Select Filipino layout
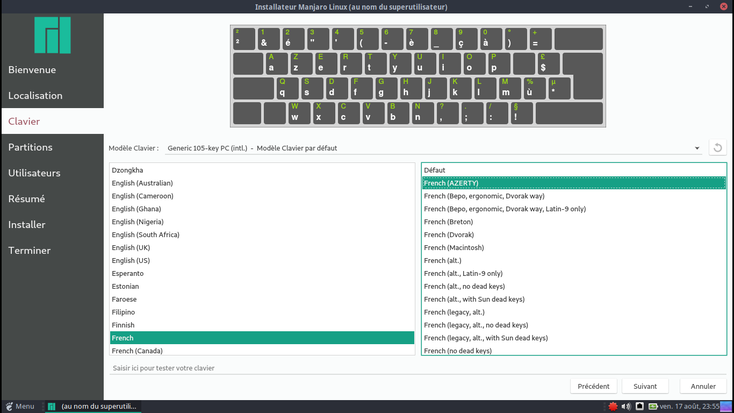 tap(262, 312)
